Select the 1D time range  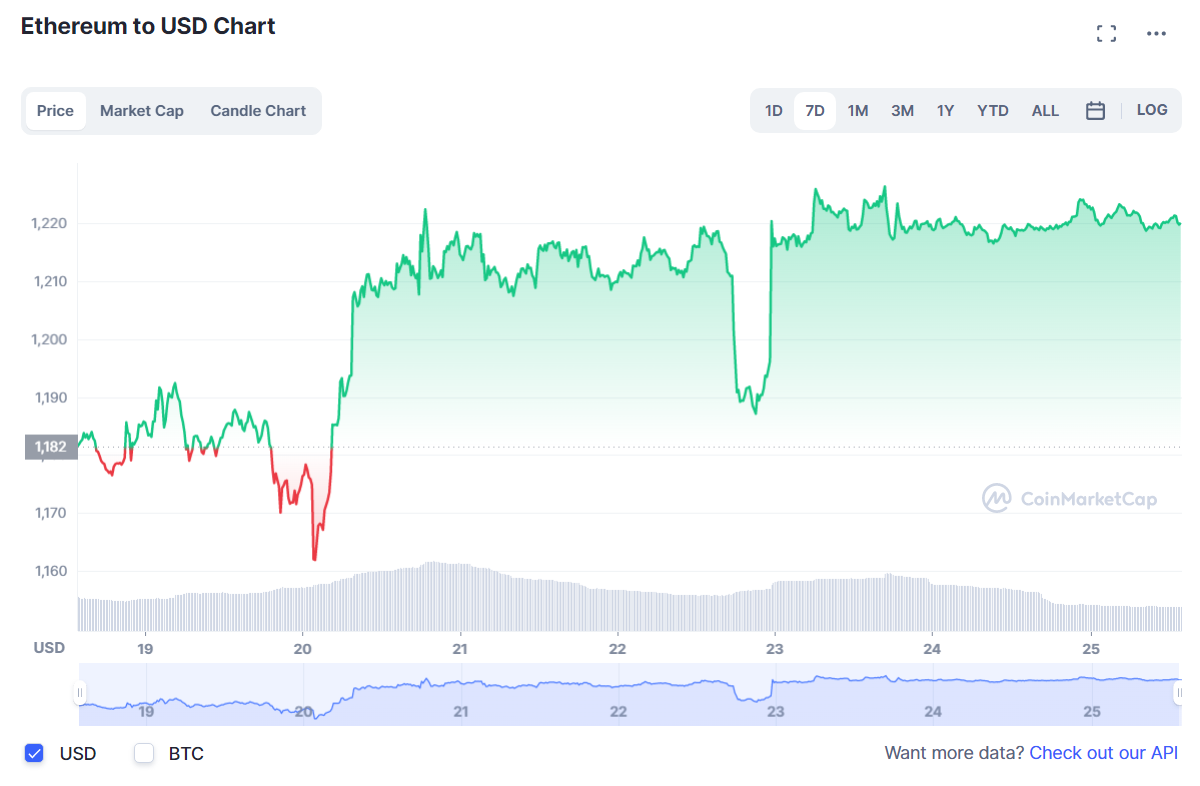773,111
